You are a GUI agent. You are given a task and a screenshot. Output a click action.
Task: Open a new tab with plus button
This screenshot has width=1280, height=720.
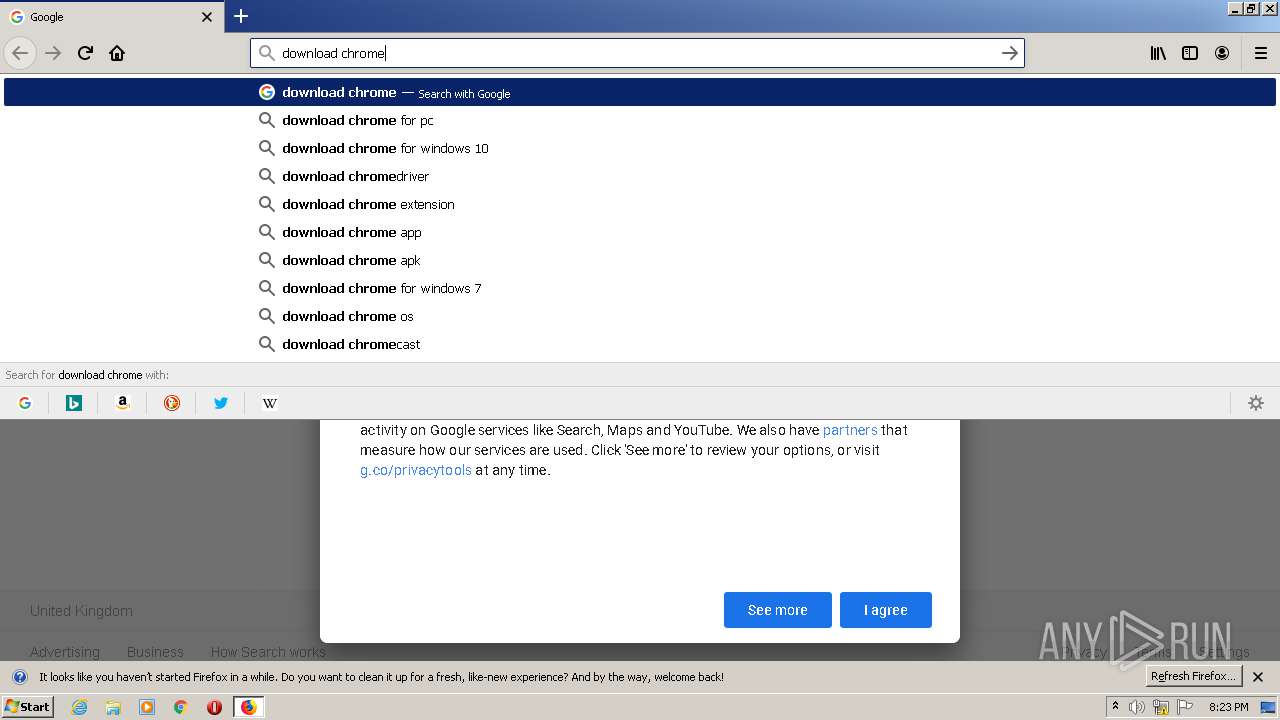coord(241,16)
